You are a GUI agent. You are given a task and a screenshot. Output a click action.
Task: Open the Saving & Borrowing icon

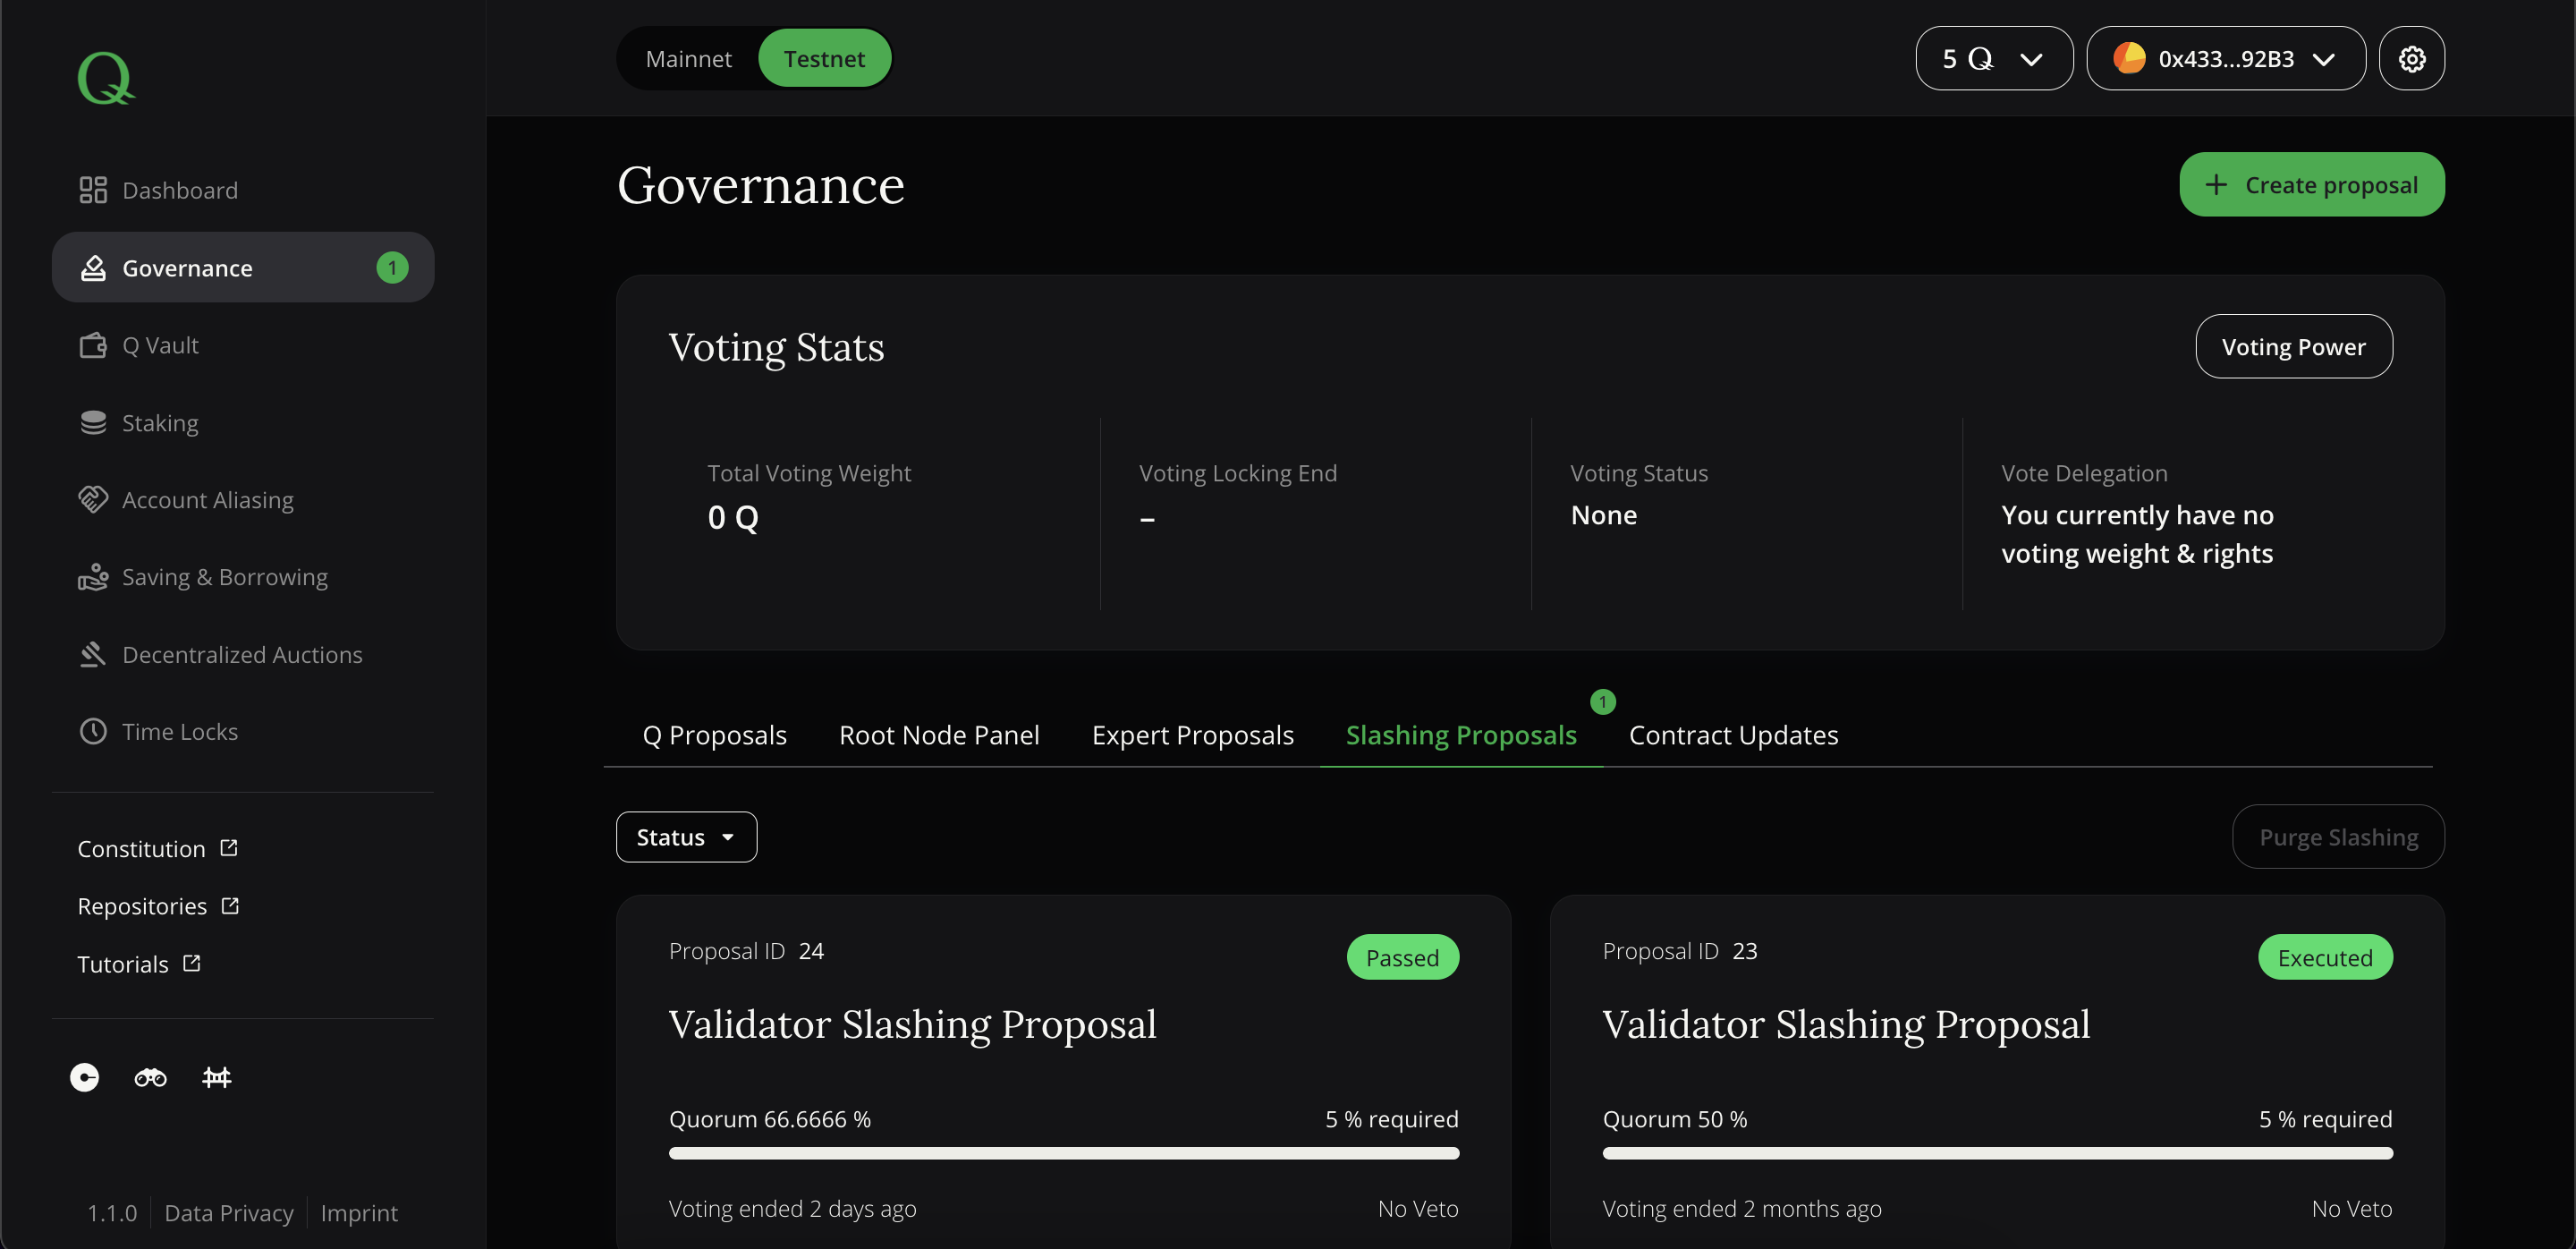click(x=93, y=576)
